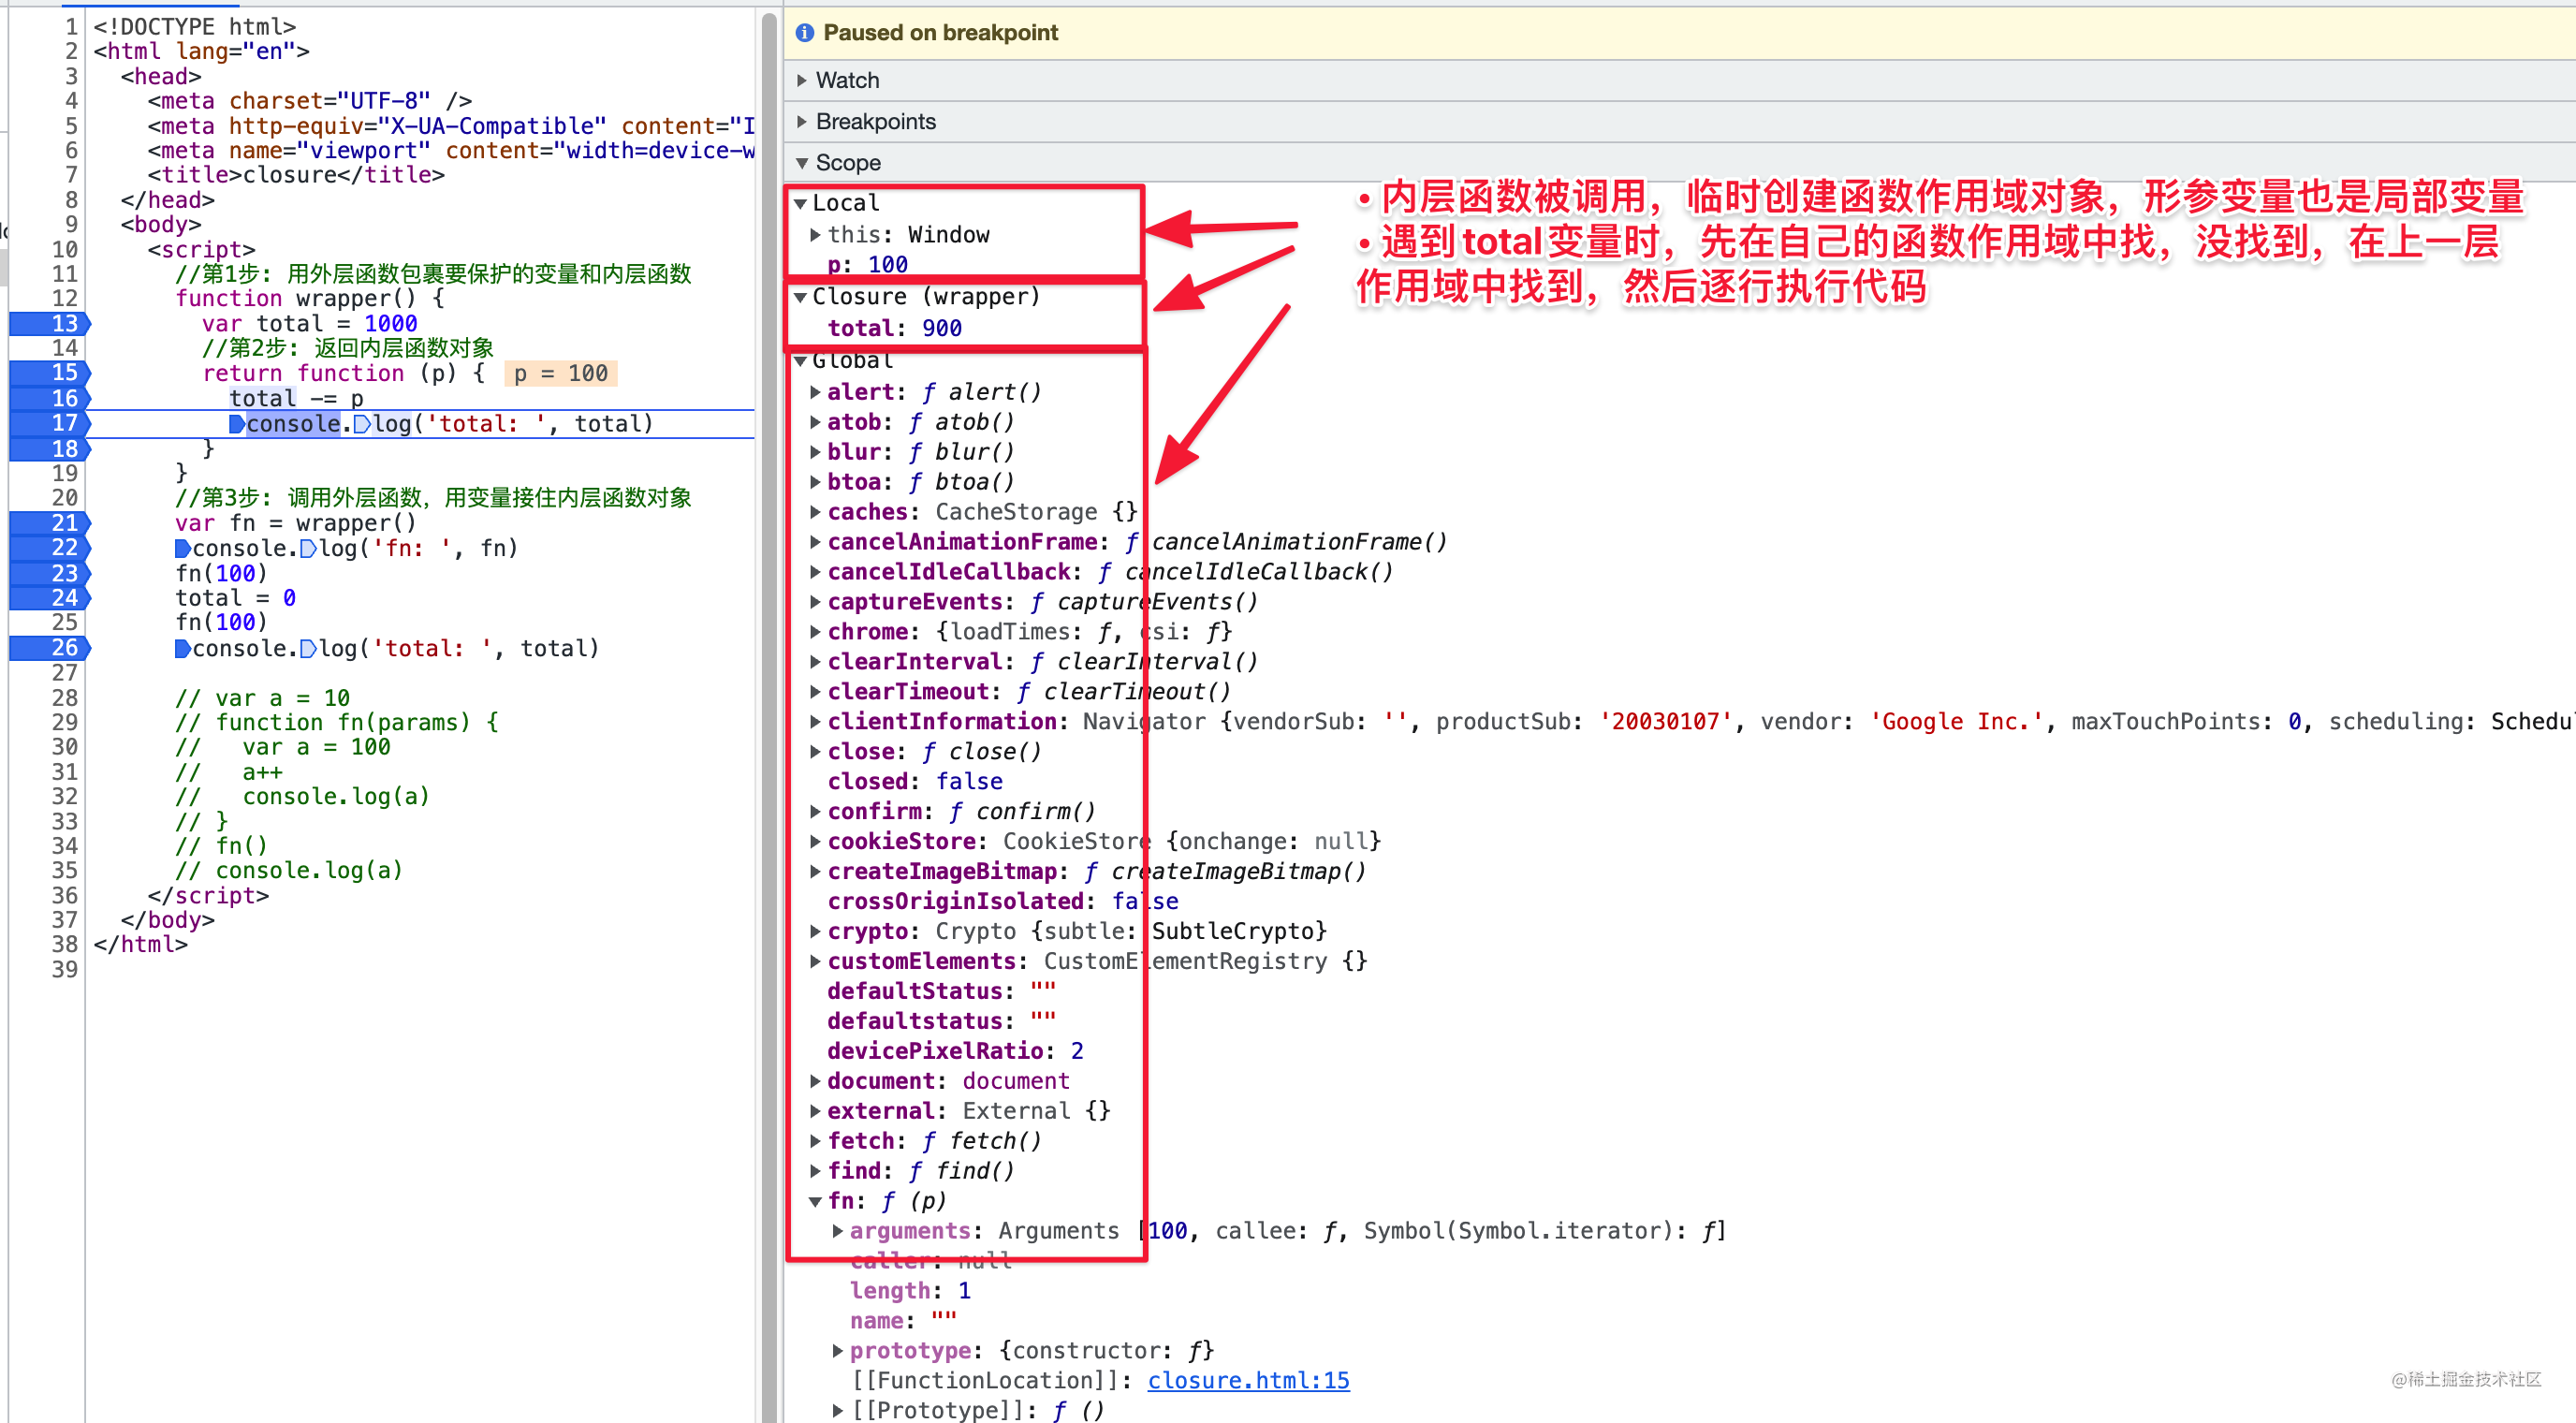Click the inline marker before log on line 26

point(309,648)
